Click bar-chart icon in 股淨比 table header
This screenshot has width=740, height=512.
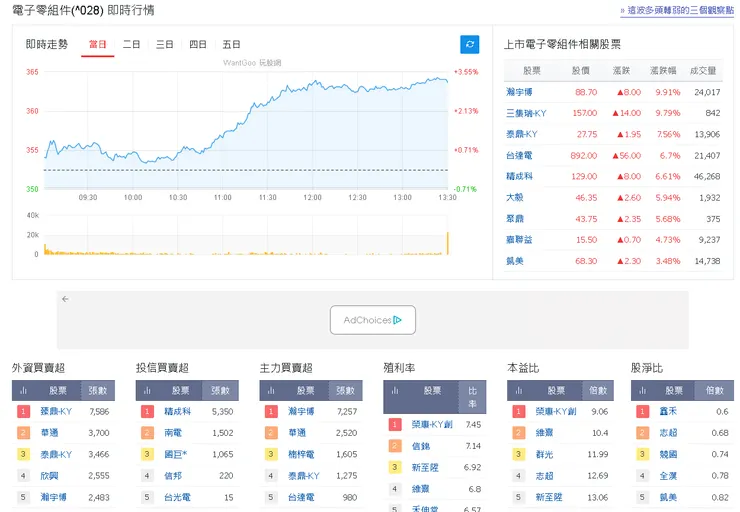click(x=642, y=391)
